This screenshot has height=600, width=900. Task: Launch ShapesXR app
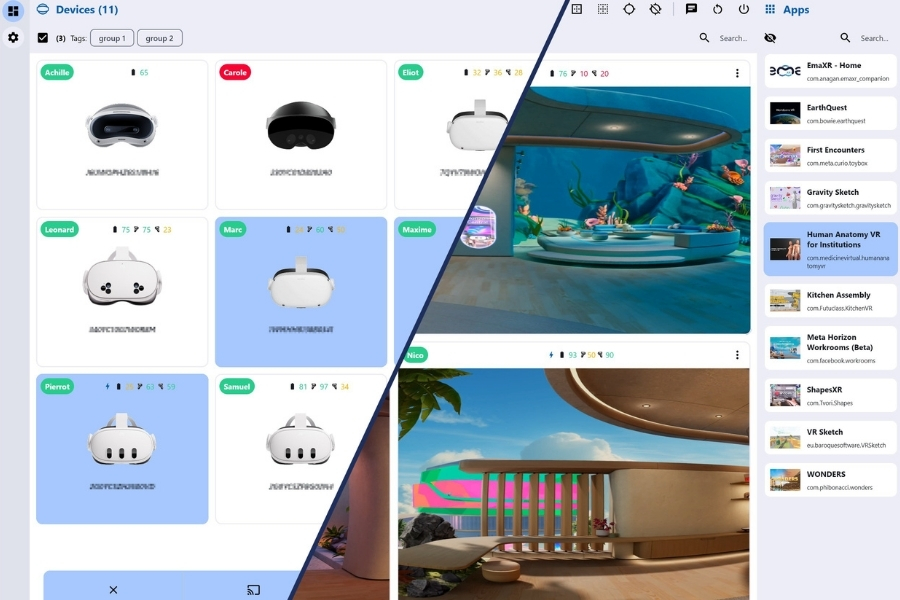click(830, 396)
